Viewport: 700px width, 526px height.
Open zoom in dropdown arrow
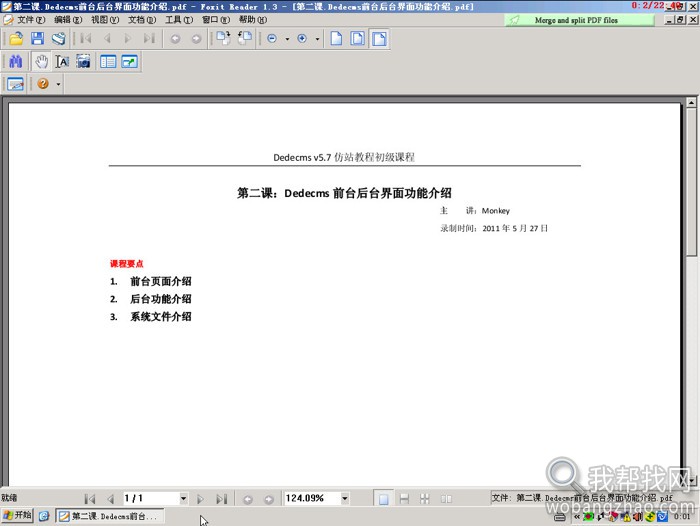pyautogui.click(x=317, y=39)
